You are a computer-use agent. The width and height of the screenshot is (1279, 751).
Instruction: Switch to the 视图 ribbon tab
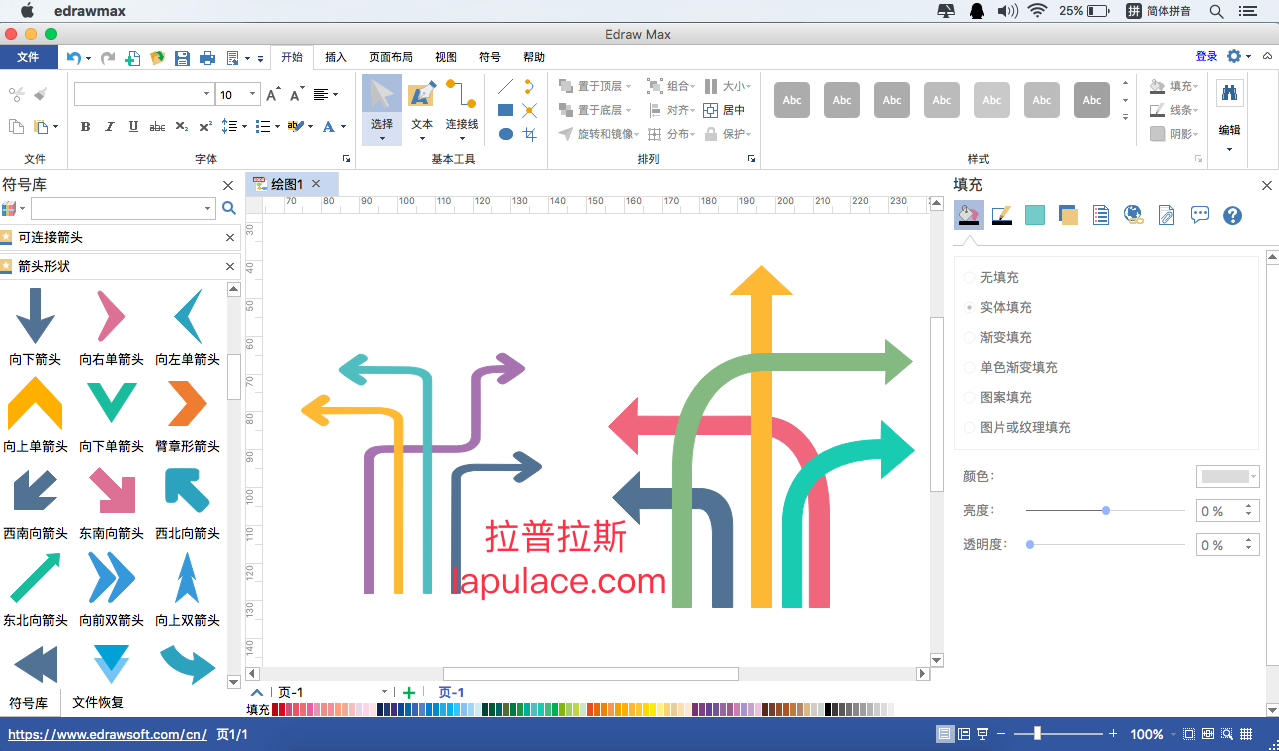point(446,57)
